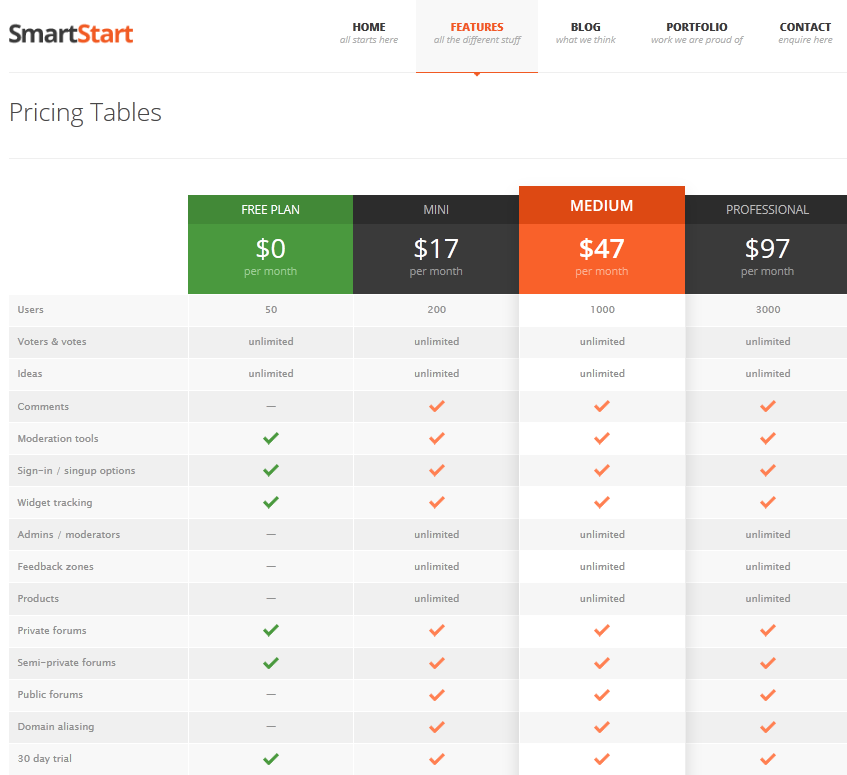Click the Free Plan Moderation tools checkmark
The height and width of the screenshot is (775, 847).
271,439
